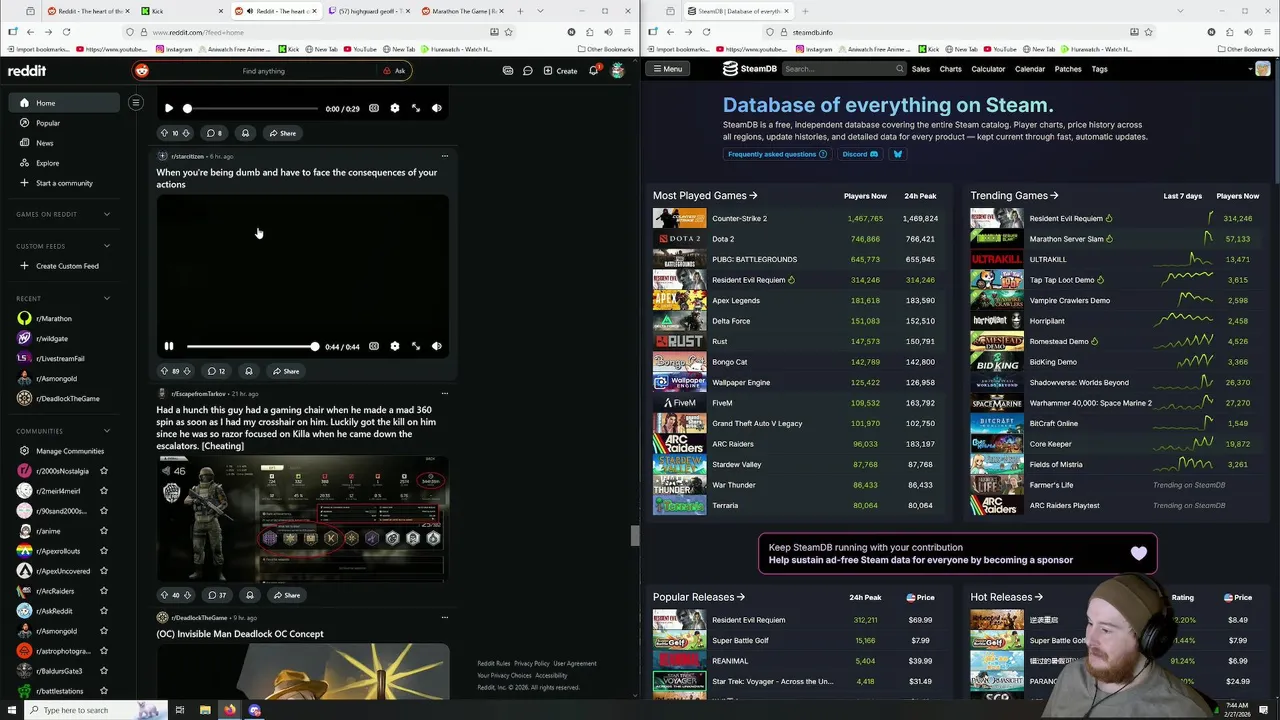Reload the SteamDB browser page

(x=706, y=32)
